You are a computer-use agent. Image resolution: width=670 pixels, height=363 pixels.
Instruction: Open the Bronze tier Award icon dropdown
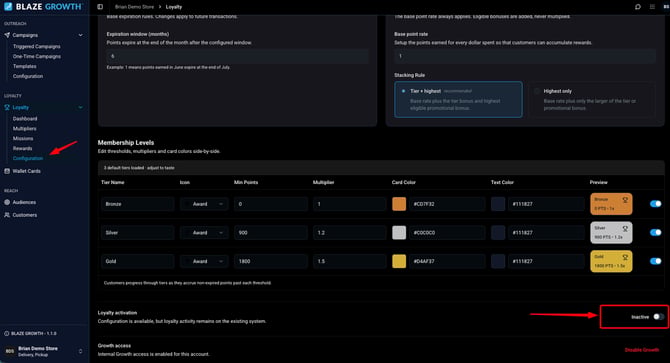coord(204,204)
